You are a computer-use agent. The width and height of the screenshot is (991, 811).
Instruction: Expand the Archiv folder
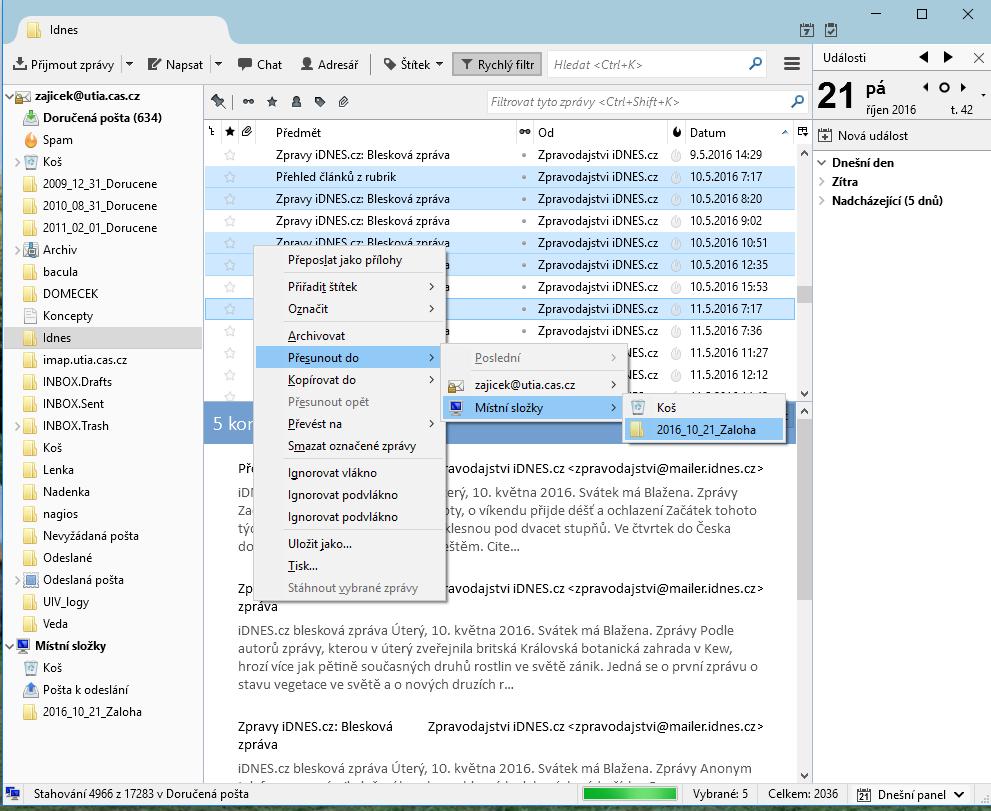(x=18, y=250)
